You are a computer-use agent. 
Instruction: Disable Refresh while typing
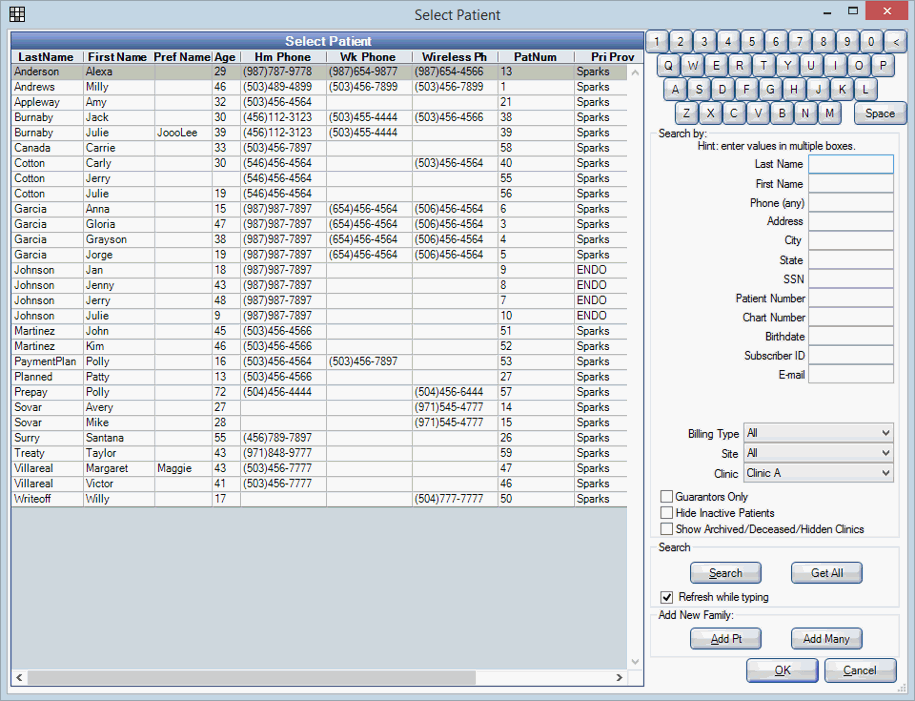click(666, 597)
